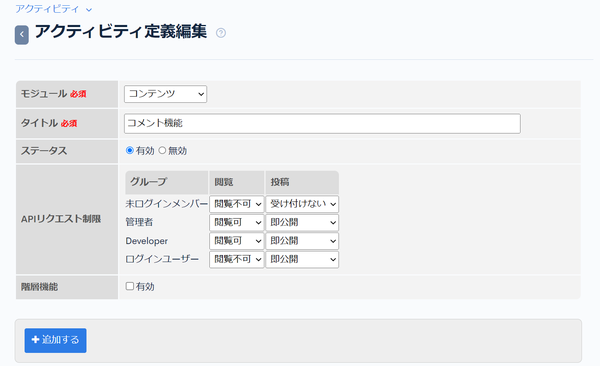The image size is (600, 366).
Task: Click the ログインユーザー group label
Action: tap(162, 259)
